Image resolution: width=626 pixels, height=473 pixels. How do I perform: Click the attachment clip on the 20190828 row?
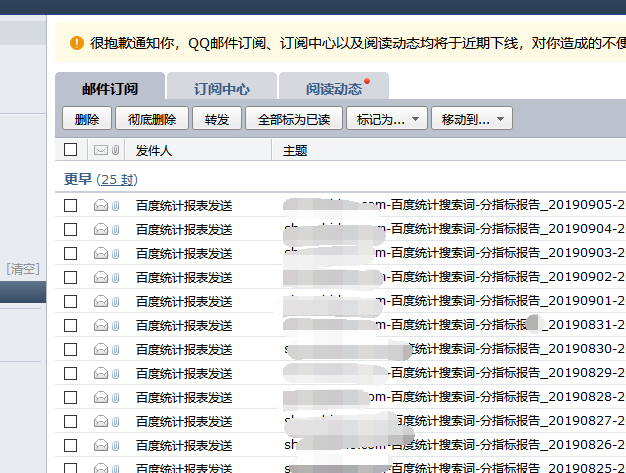click(116, 398)
